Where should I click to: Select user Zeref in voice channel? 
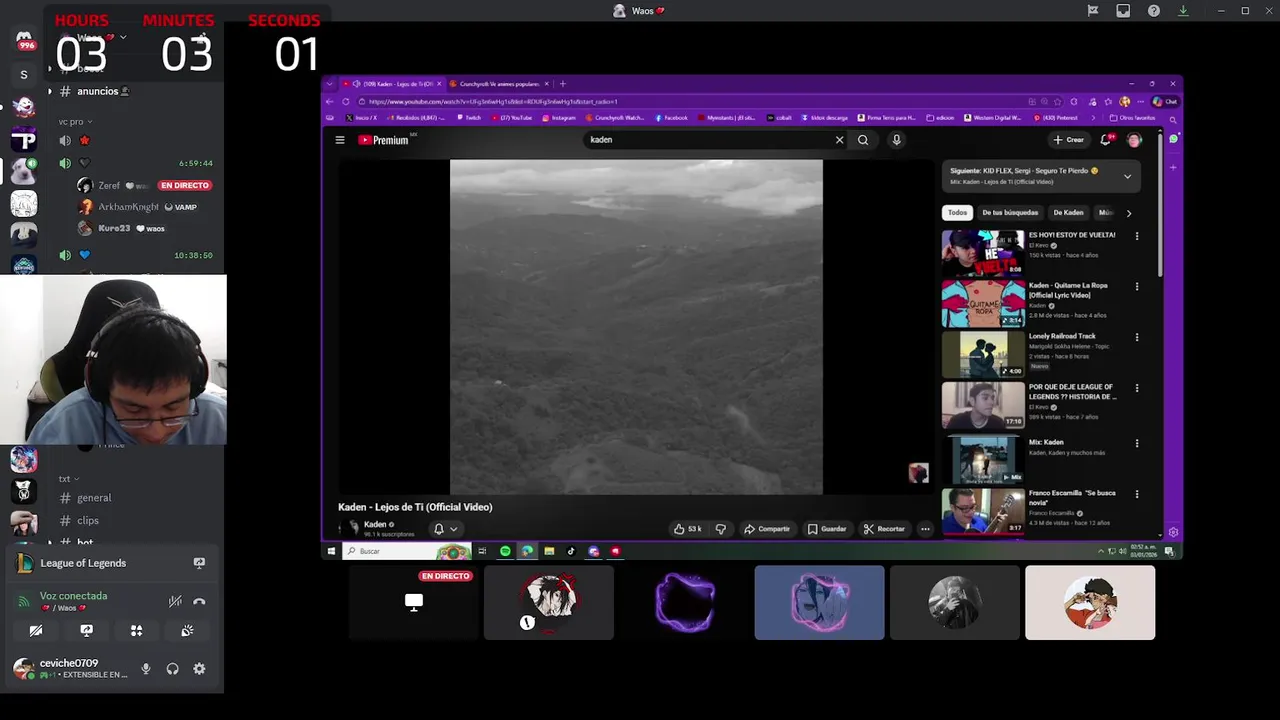pos(109,185)
